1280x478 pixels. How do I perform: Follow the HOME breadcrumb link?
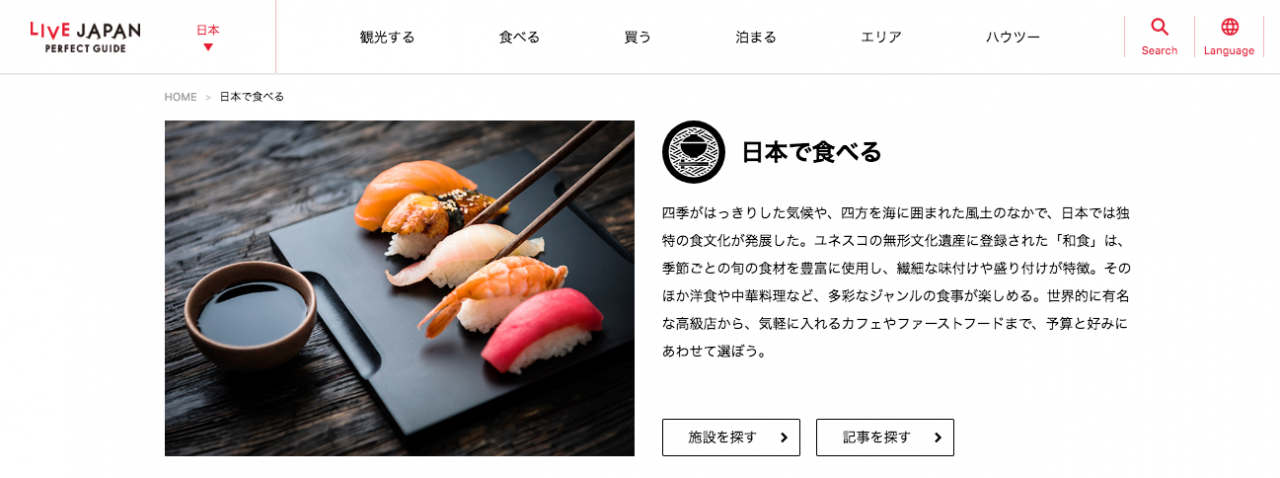(x=181, y=97)
